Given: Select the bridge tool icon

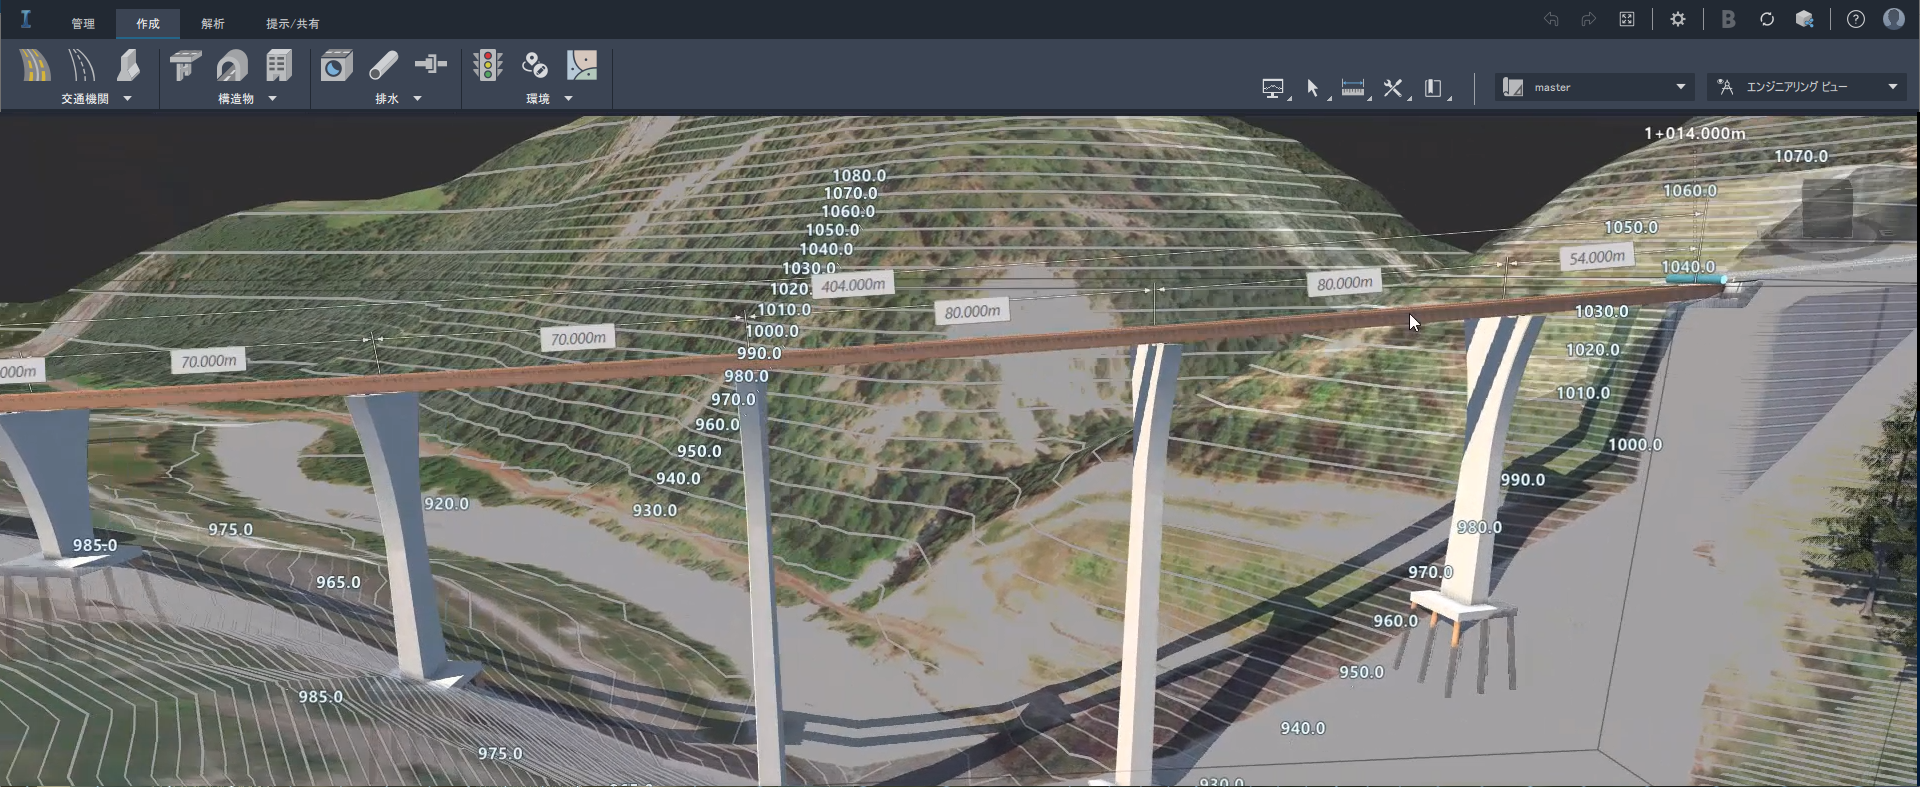Looking at the screenshot, I should (x=185, y=66).
